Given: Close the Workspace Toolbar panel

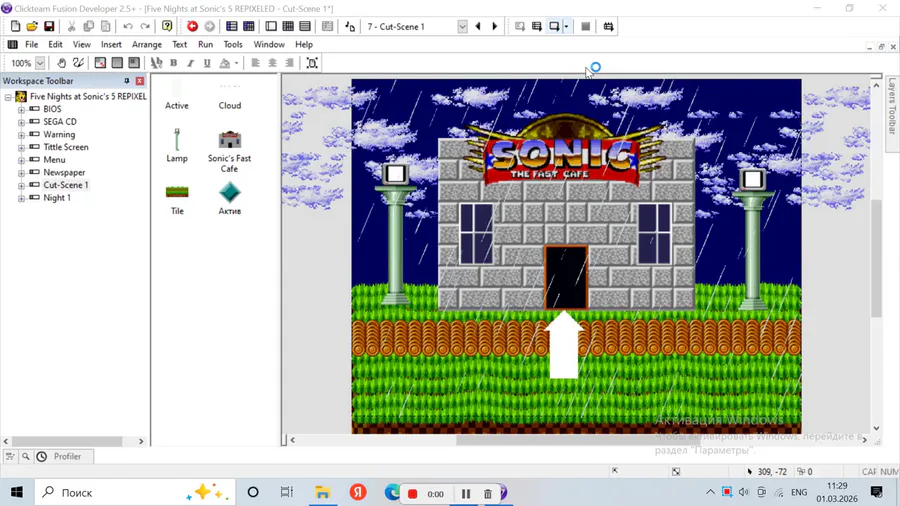Looking at the screenshot, I should [x=139, y=81].
